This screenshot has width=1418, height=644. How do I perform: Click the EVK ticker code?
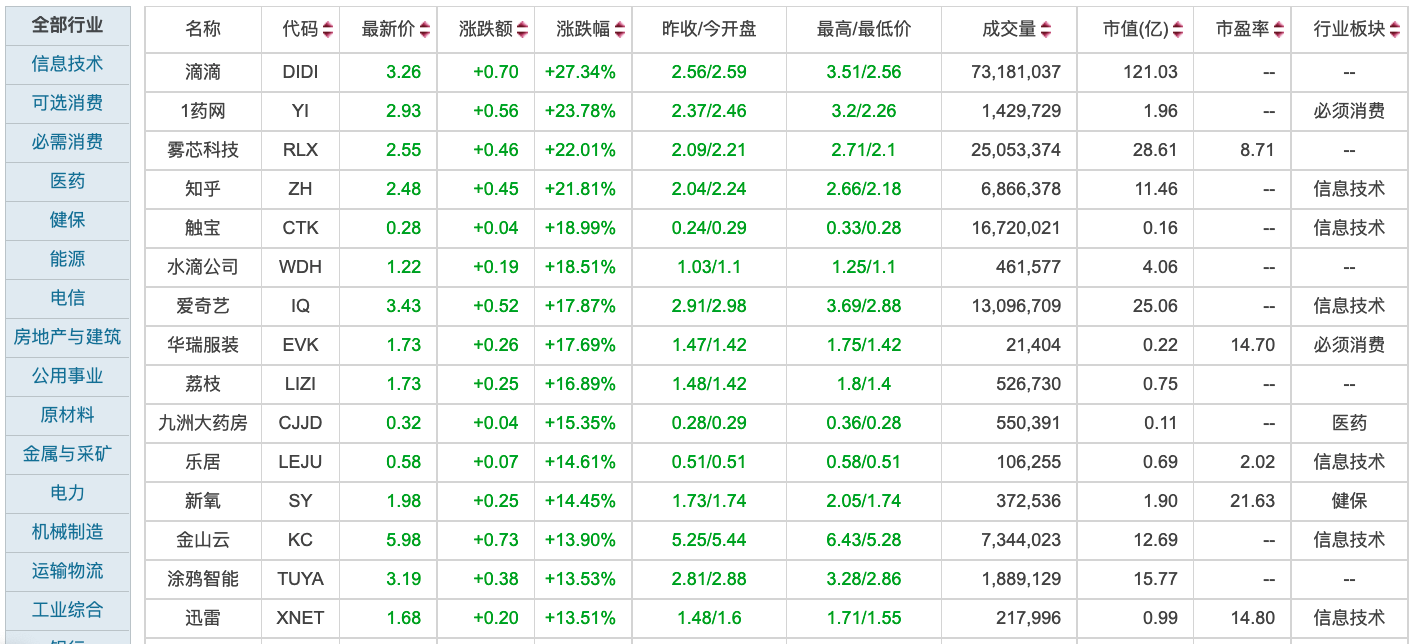301,345
